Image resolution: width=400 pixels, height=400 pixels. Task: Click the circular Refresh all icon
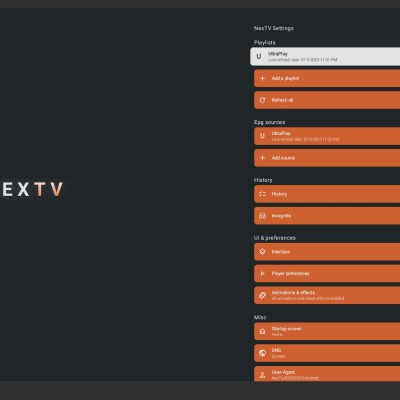pyautogui.click(x=262, y=100)
